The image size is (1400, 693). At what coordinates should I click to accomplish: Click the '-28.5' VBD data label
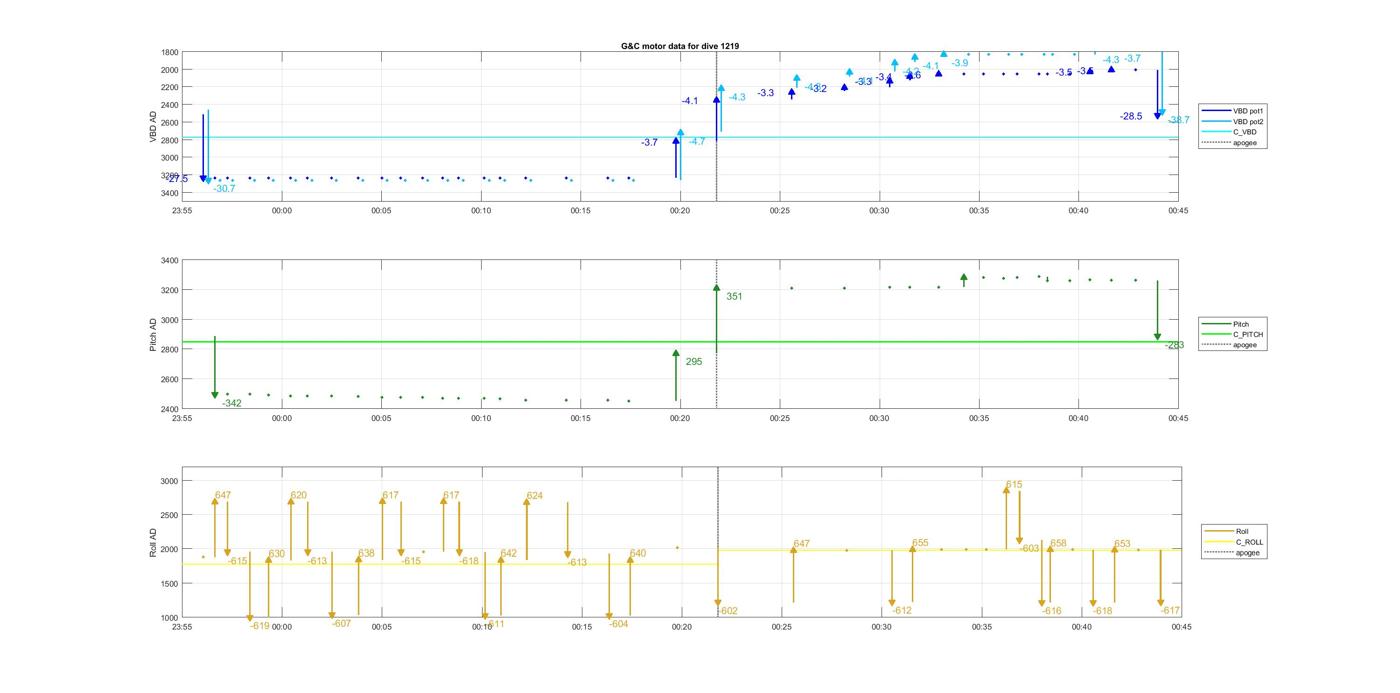tap(1131, 116)
